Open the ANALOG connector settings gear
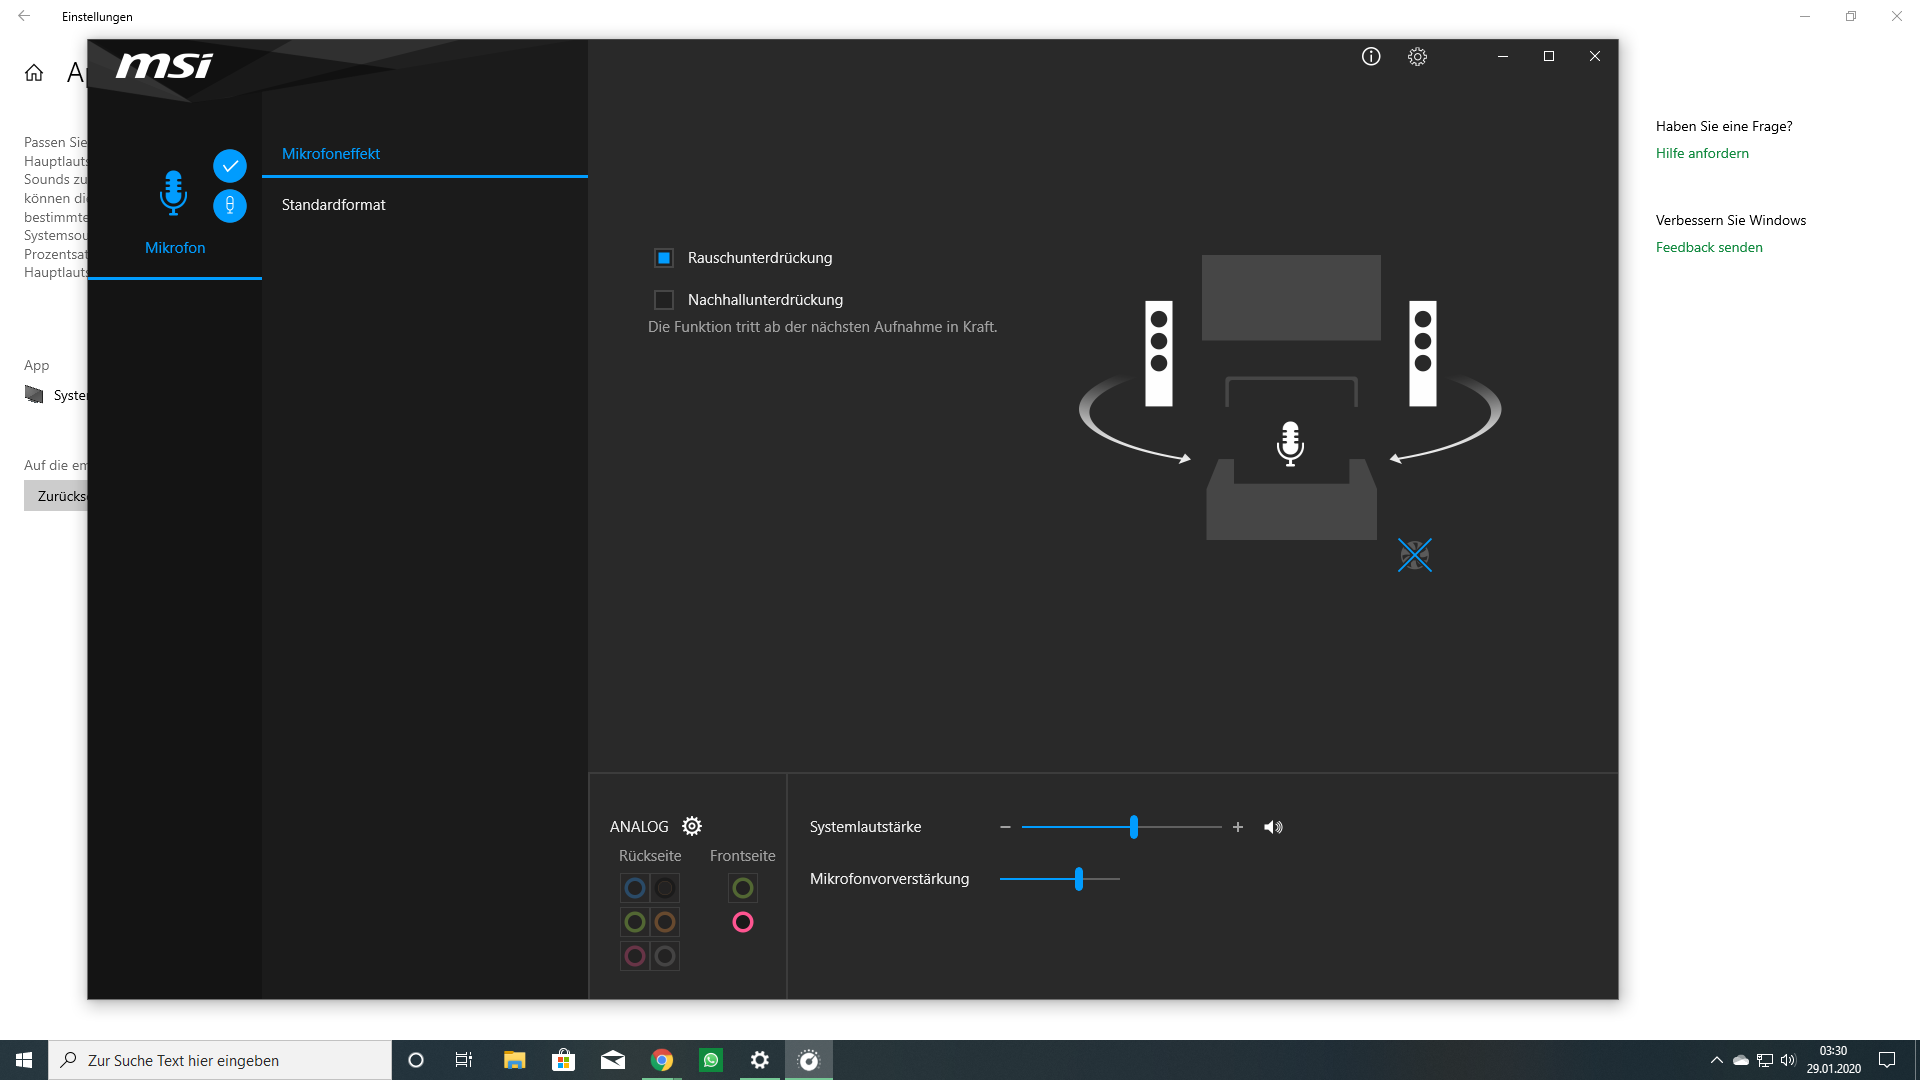1920x1080 pixels. 691,826
